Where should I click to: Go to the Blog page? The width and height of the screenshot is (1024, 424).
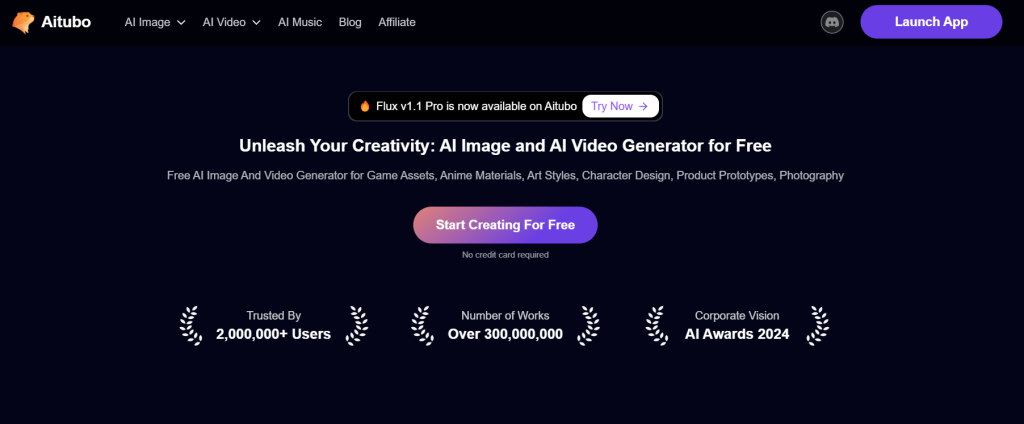[x=350, y=22]
